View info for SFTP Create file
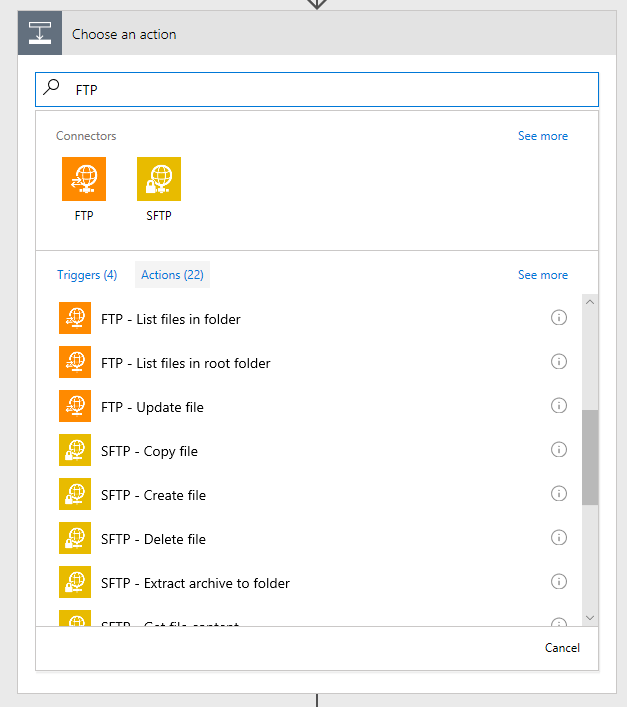Viewport: 627px width, 707px height. tap(558, 494)
